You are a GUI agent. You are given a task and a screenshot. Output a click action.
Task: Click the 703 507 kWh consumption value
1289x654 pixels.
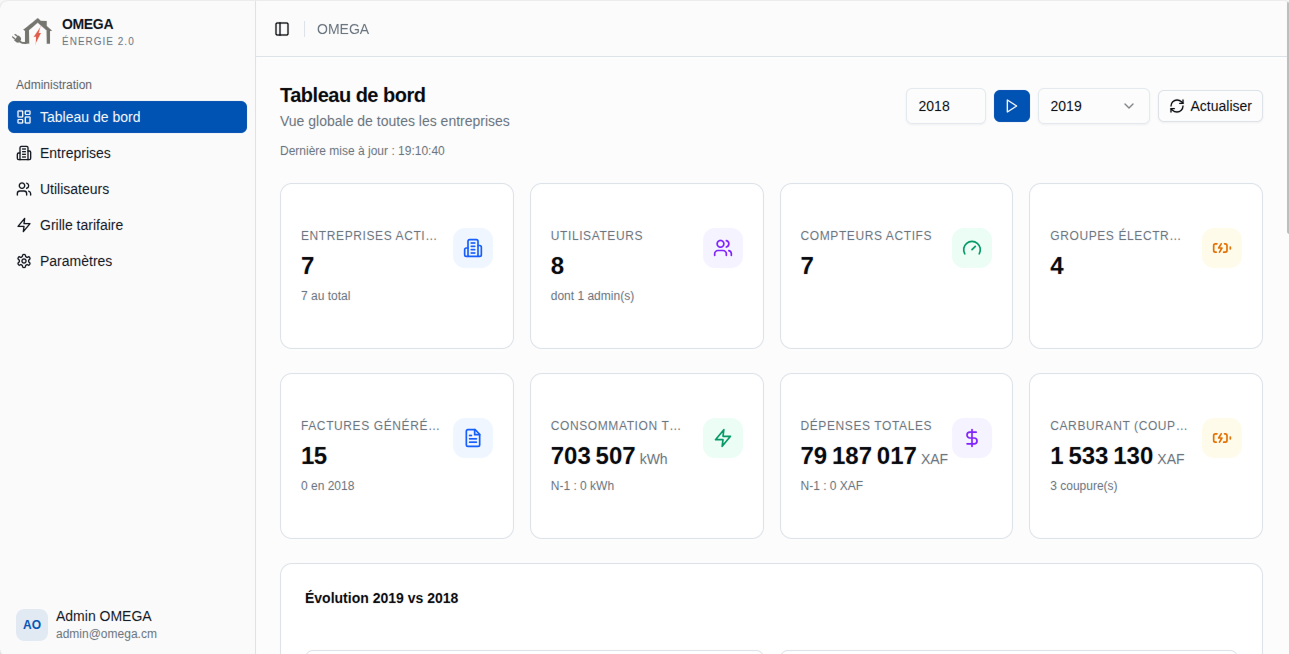pos(609,456)
